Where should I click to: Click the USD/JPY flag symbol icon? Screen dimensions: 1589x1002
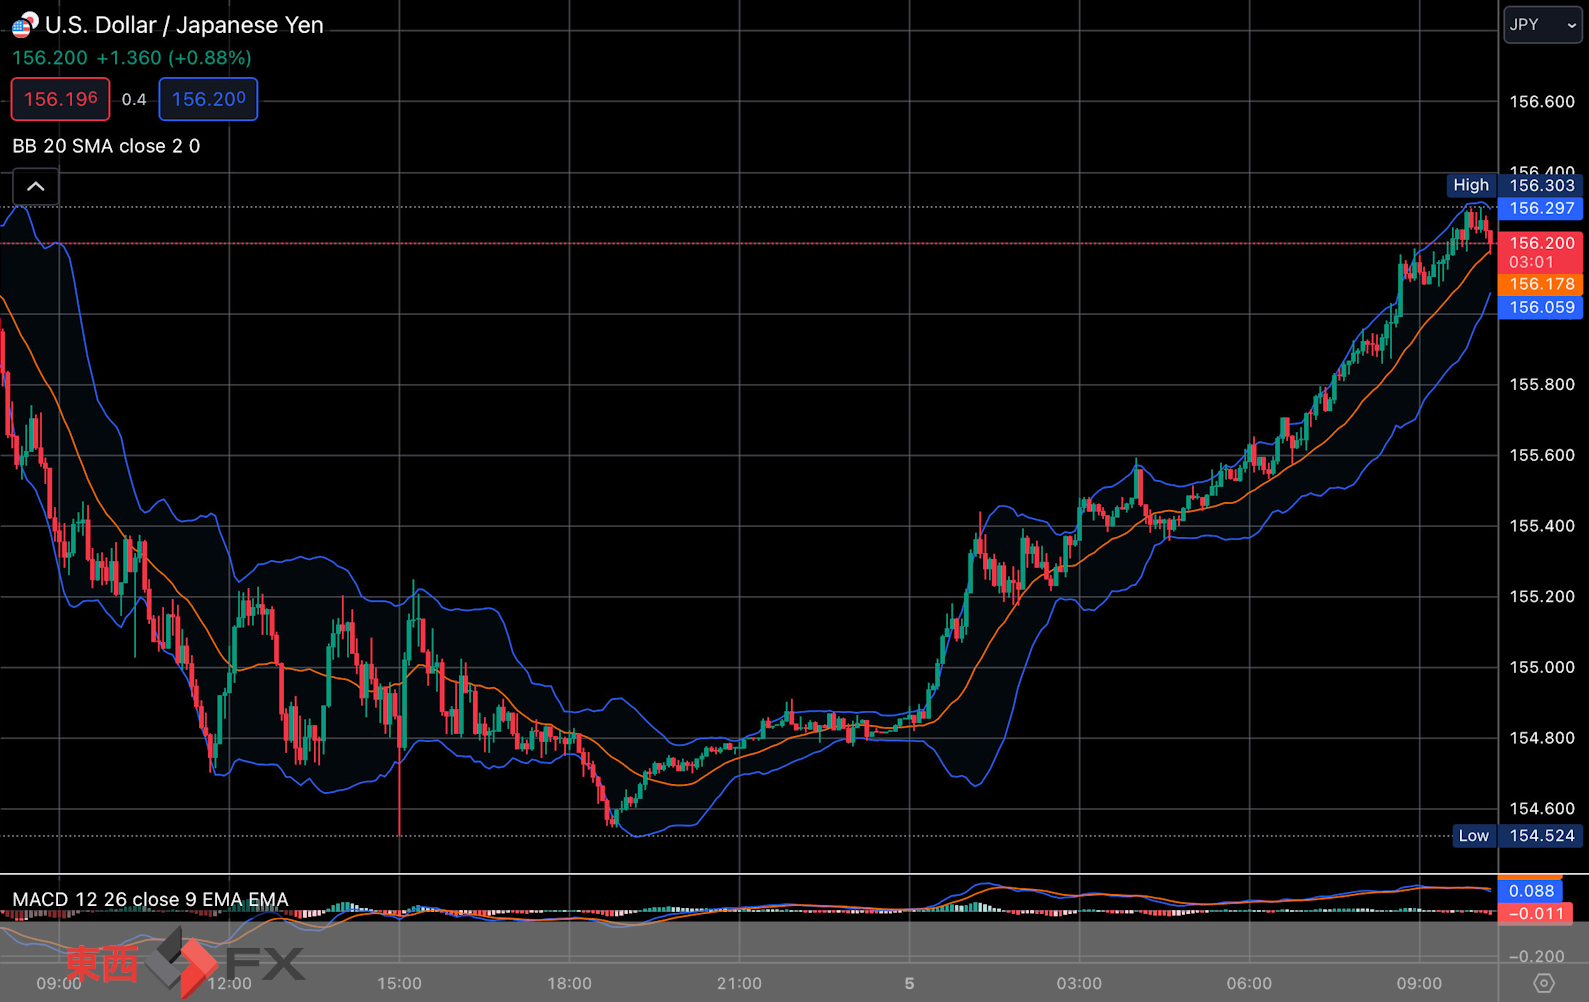[x=25, y=25]
